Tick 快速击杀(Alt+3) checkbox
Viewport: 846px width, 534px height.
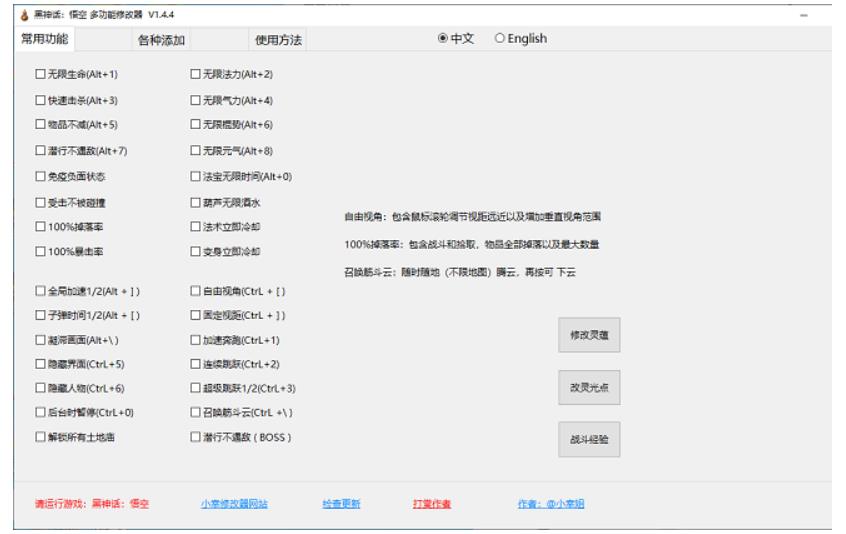click(x=40, y=100)
